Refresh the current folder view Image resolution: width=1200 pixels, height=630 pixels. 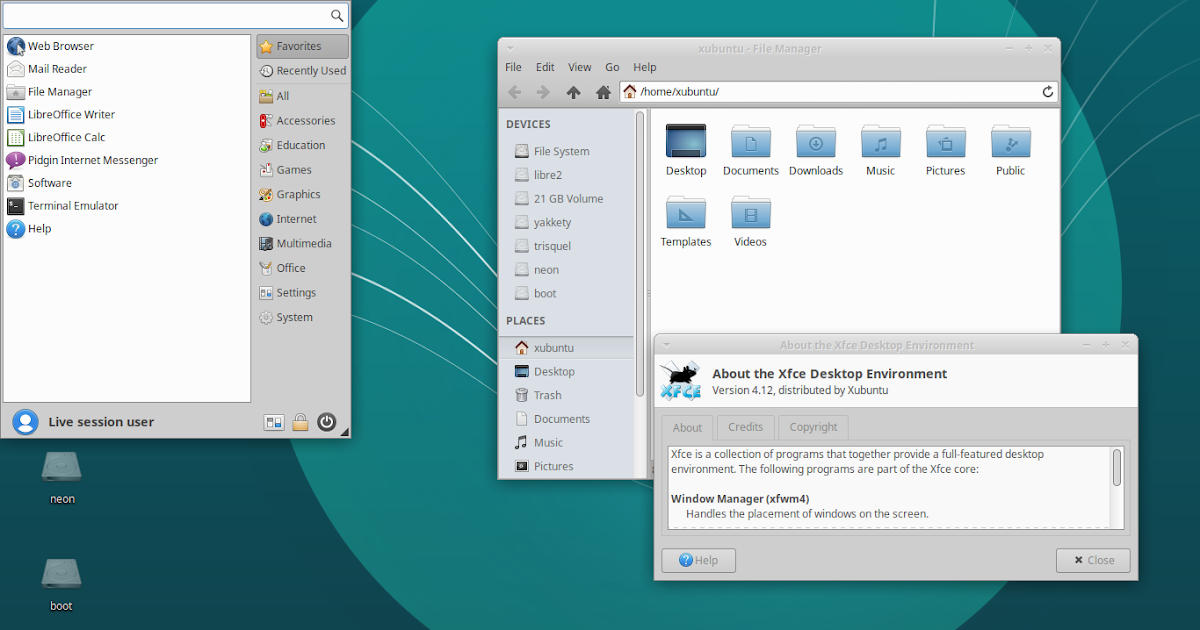click(x=1047, y=91)
